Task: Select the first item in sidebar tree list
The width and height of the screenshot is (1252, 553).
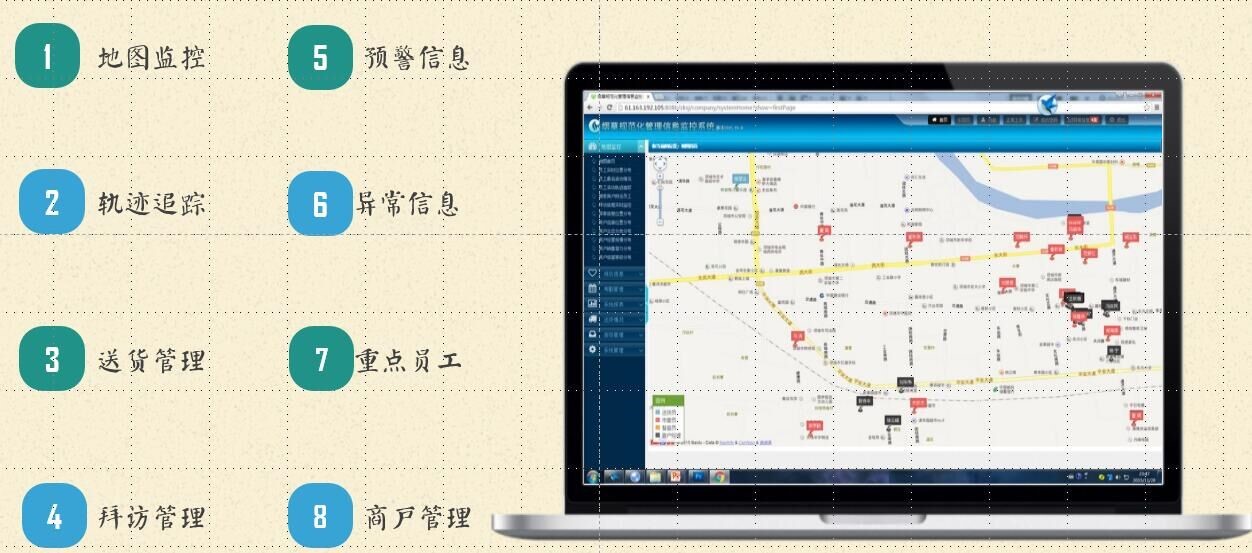Action: coord(607,160)
